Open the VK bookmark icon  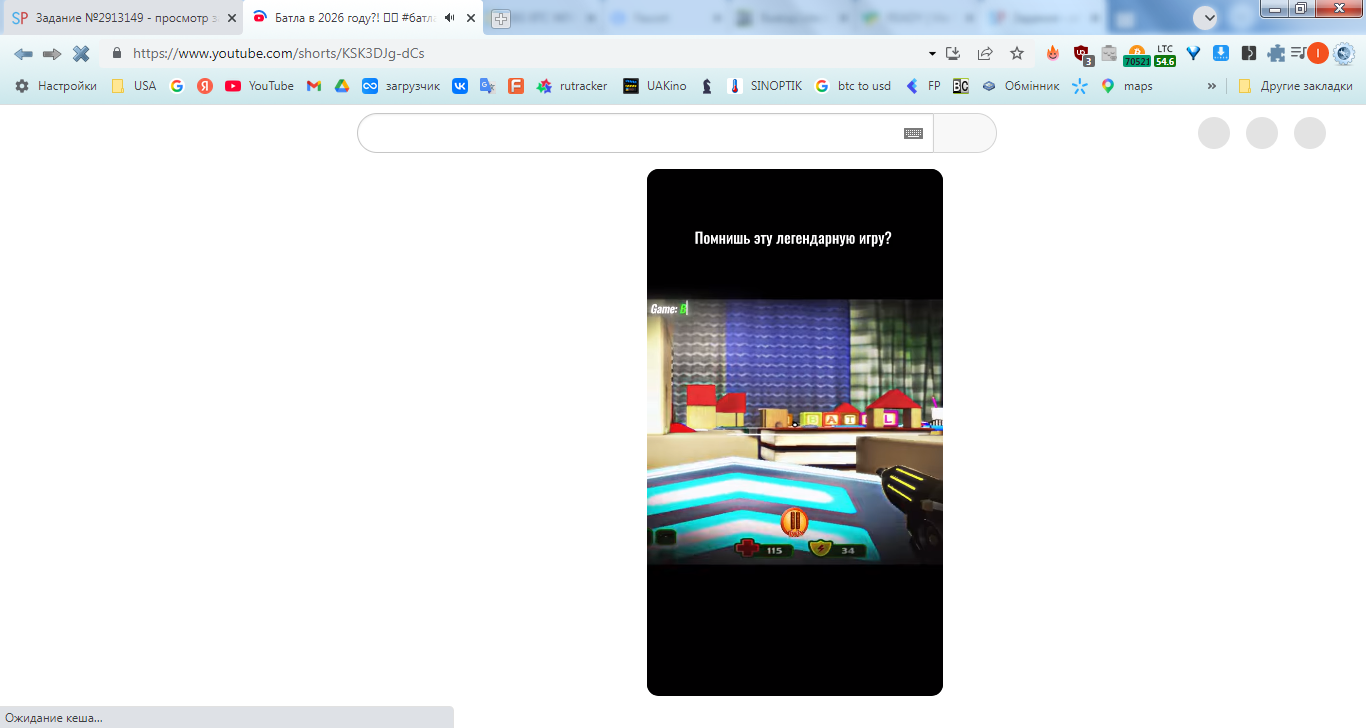pyautogui.click(x=460, y=86)
